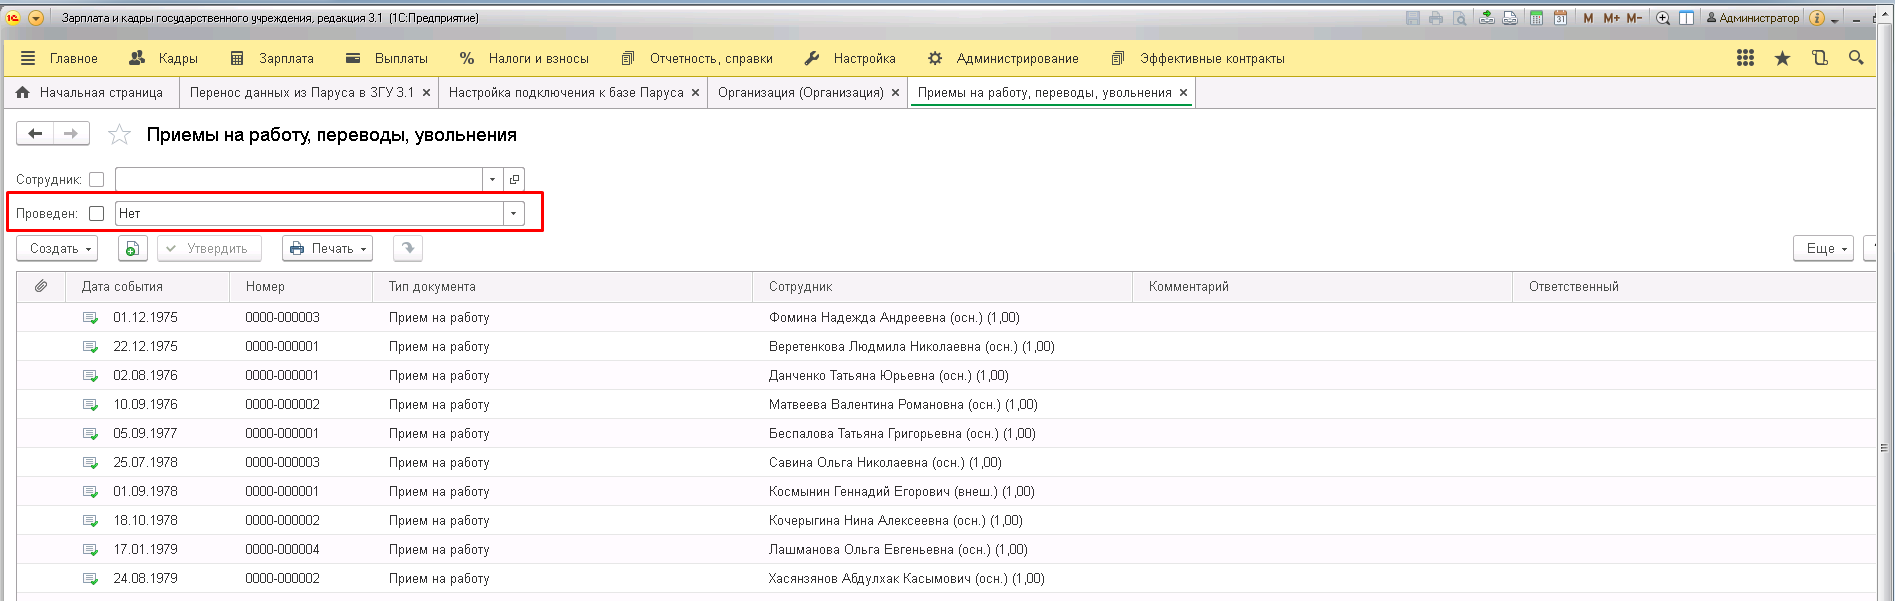This screenshot has height=601, width=1895.
Task: Switch to Организация (Организация) tab
Action: (x=800, y=93)
